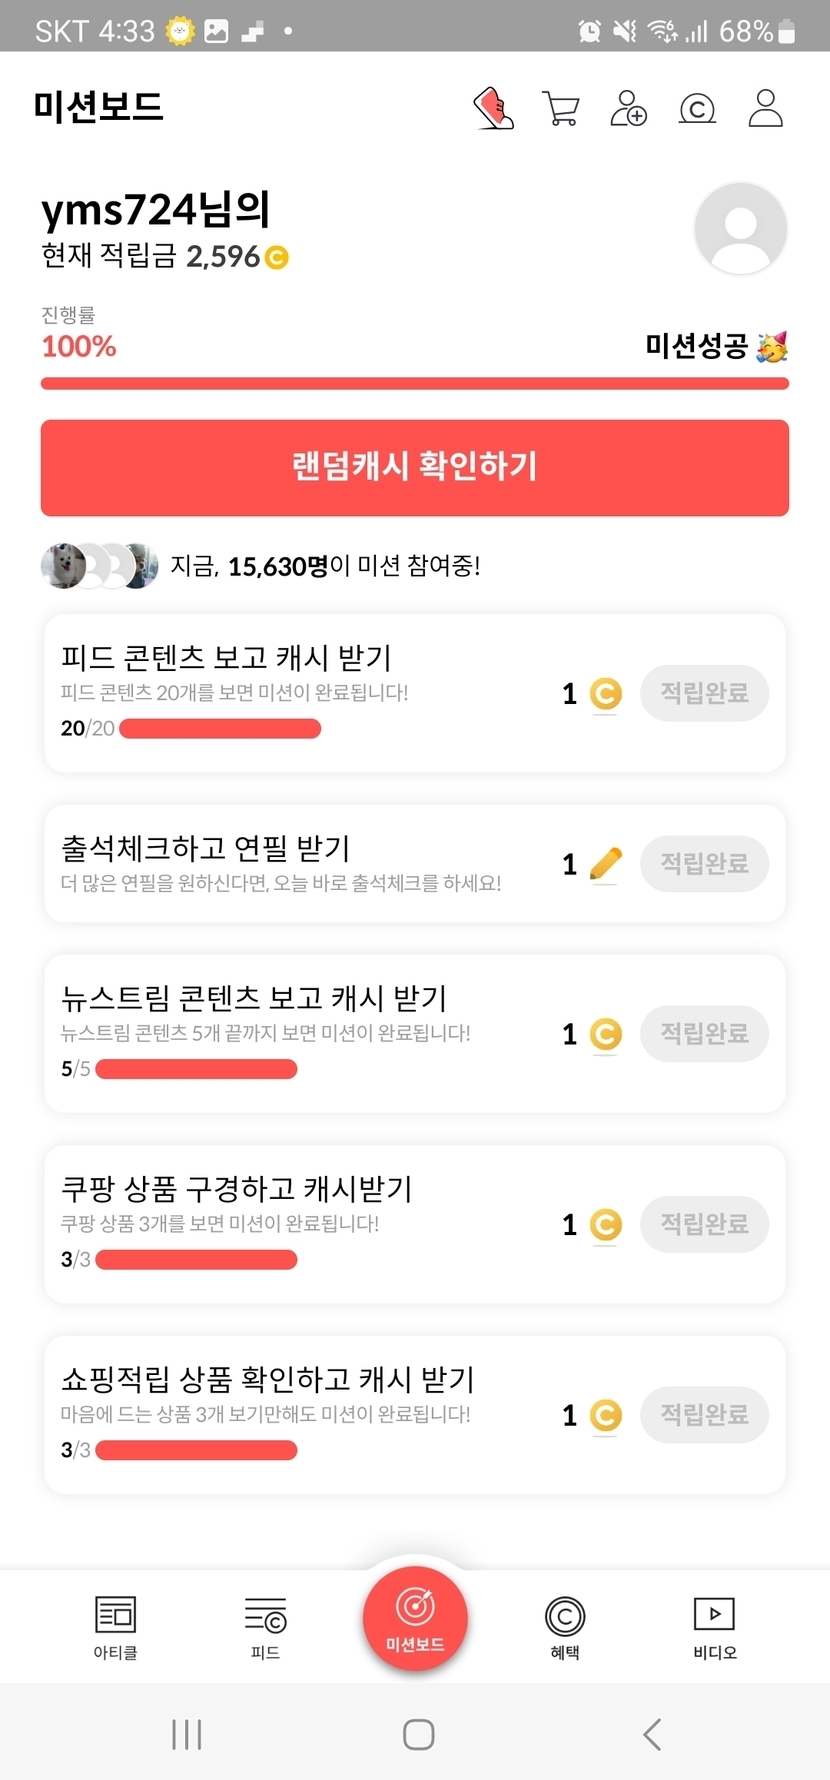830x1780 pixels.
Task: Tap 적립완료 for 피드 콘텐츠 mission
Action: click(x=704, y=693)
